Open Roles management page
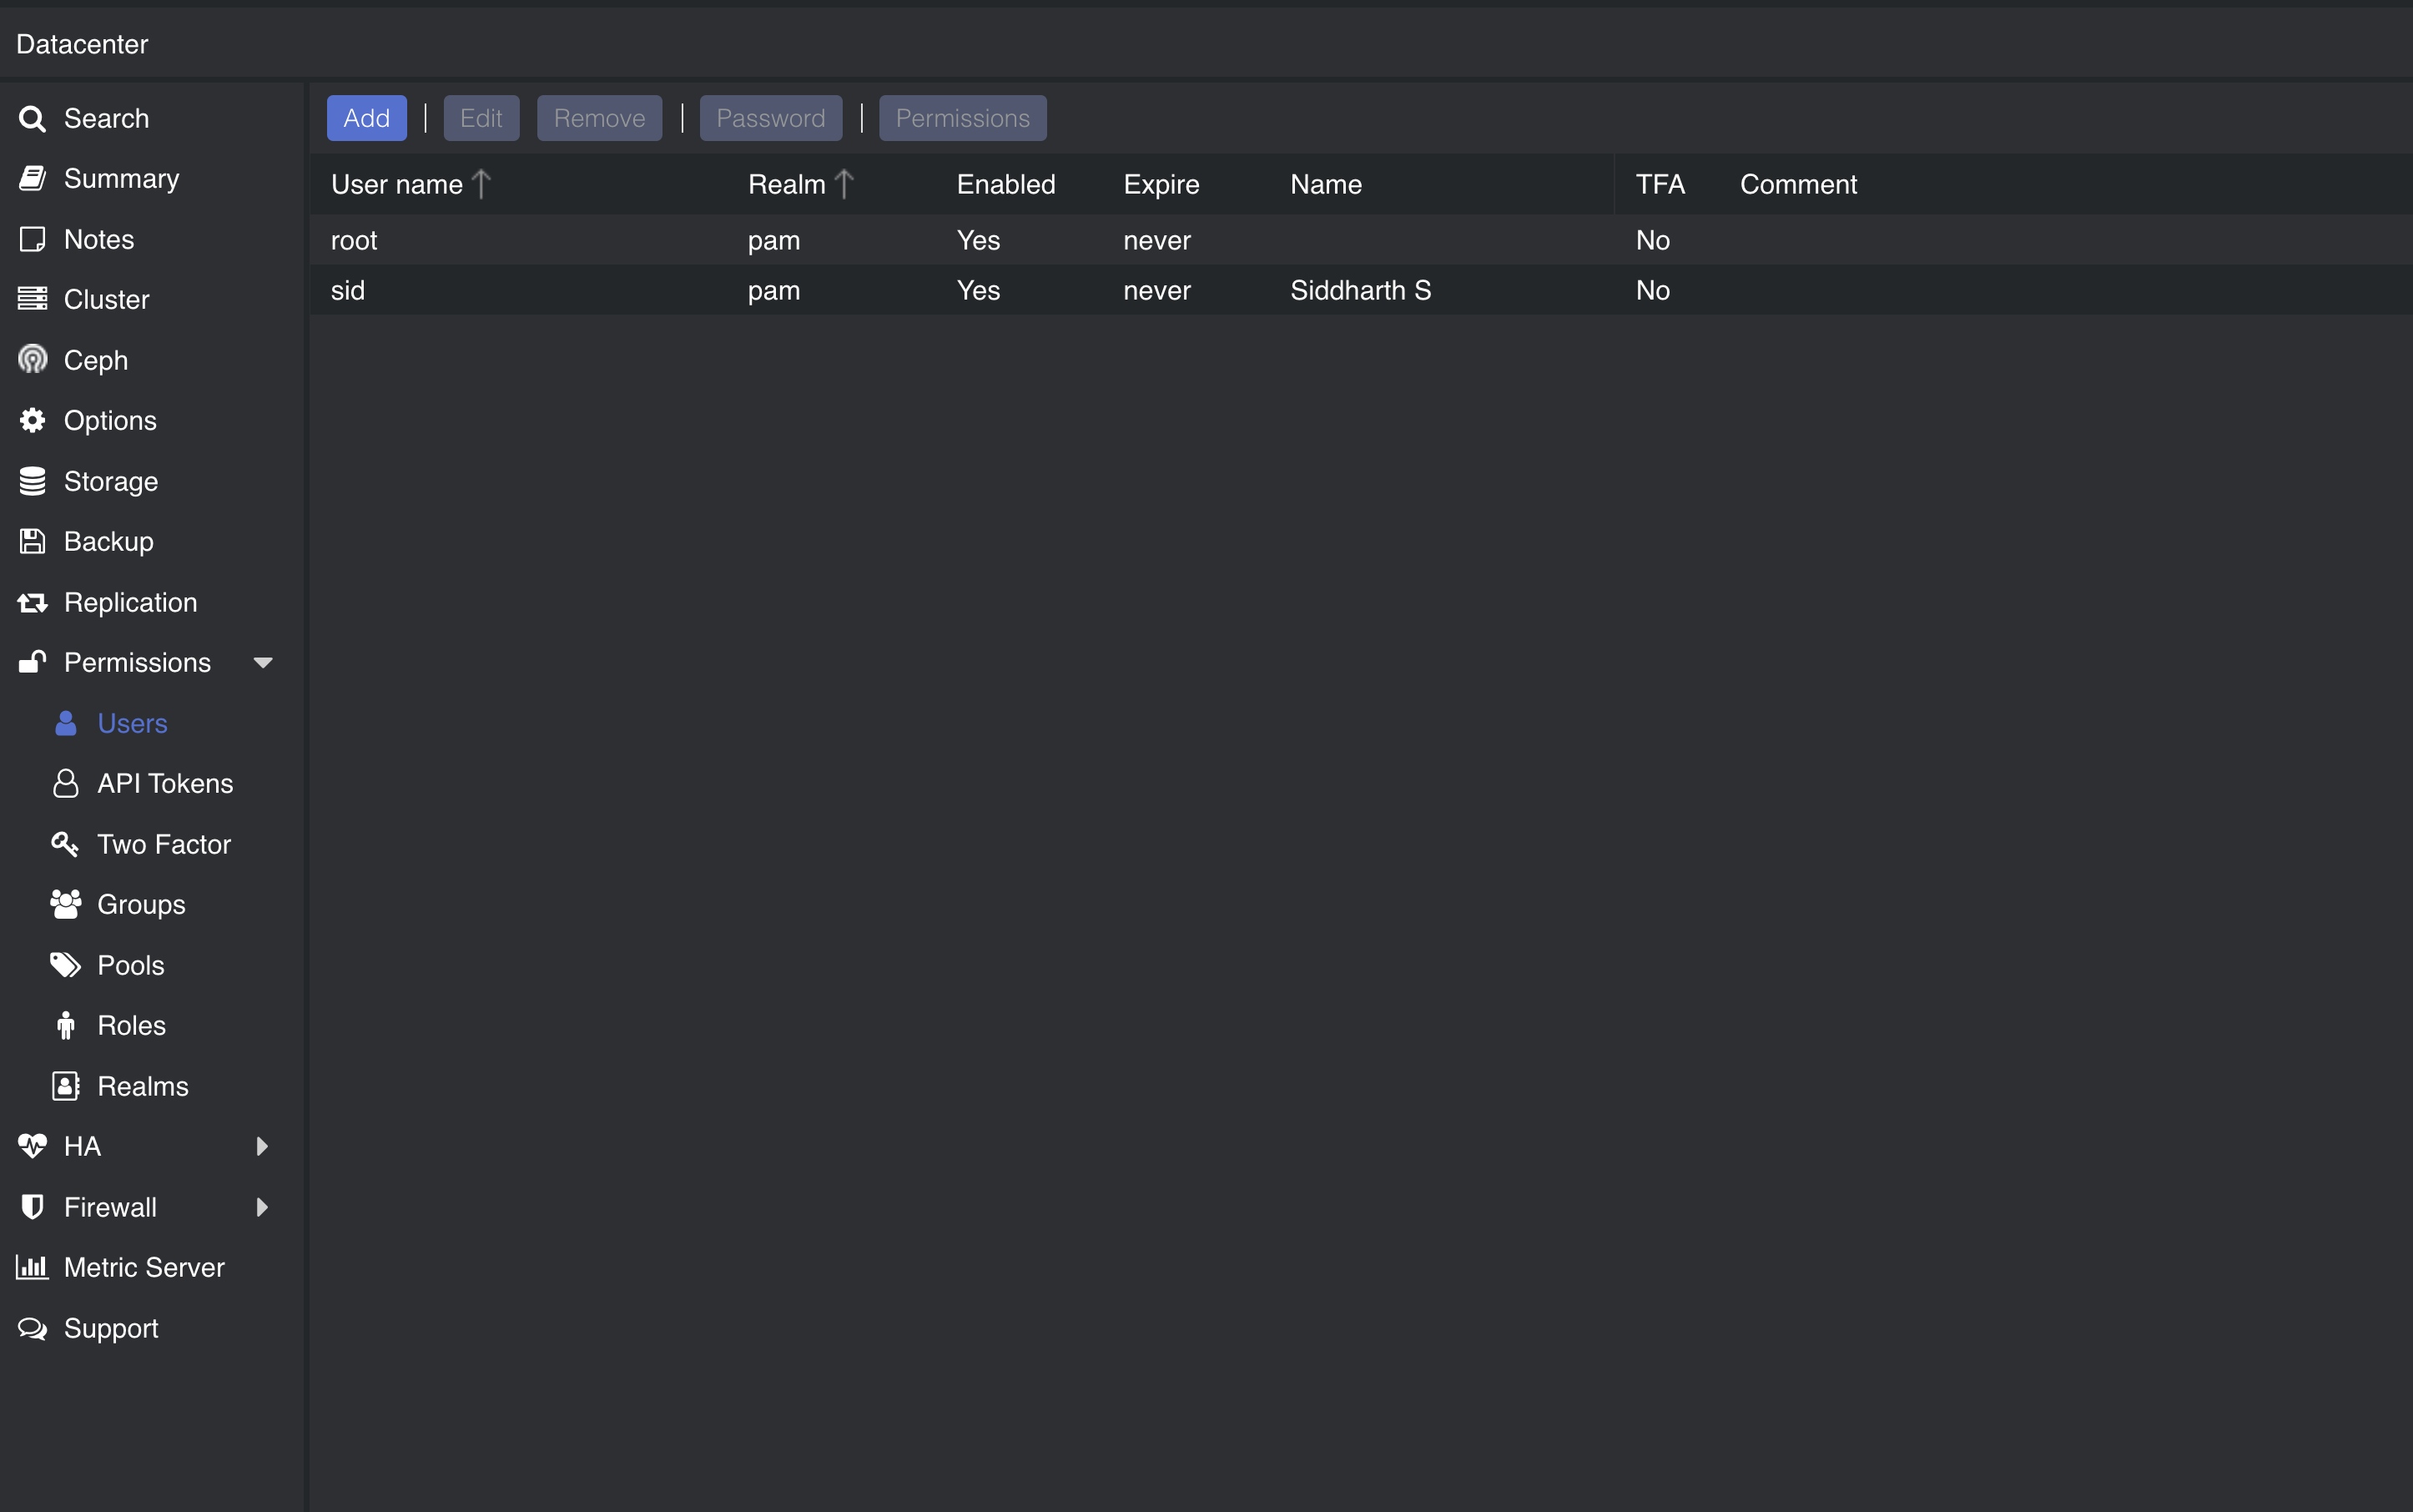The height and width of the screenshot is (1512, 2413). [130, 1024]
